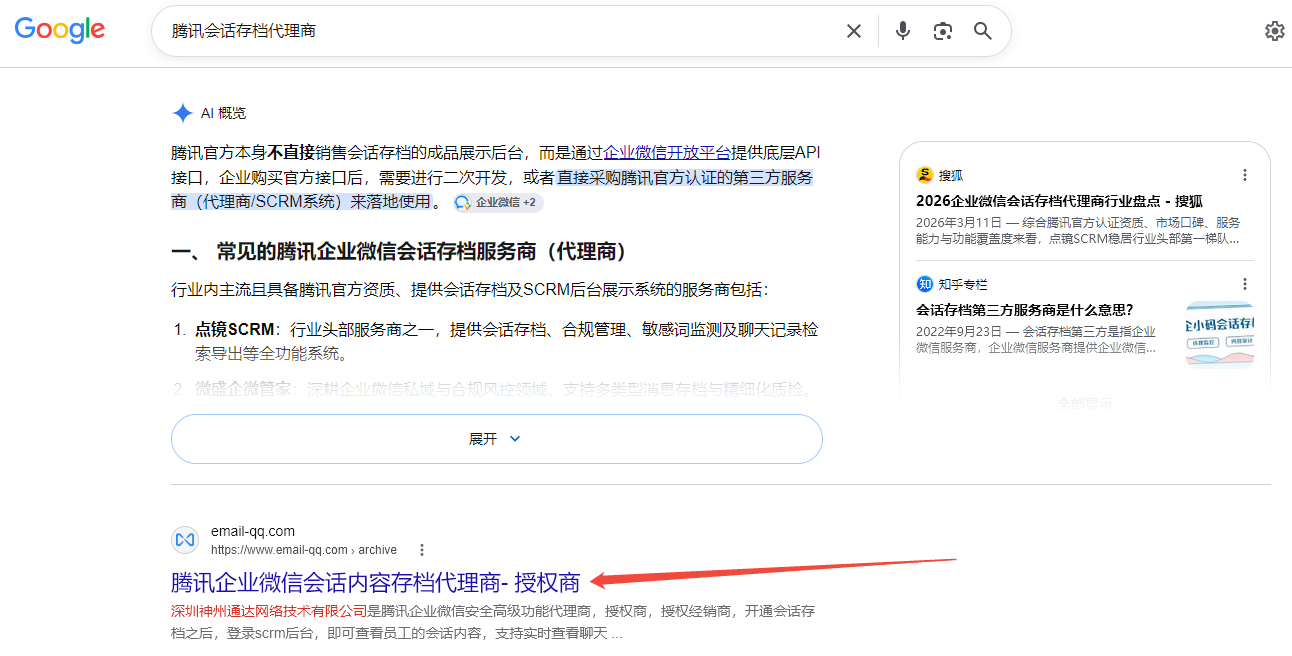Click the highlighted 直接采购腾讯官方认证的第三方服务 text
The width and height of the screenshot is (1292, 656).
coord(685,177)
